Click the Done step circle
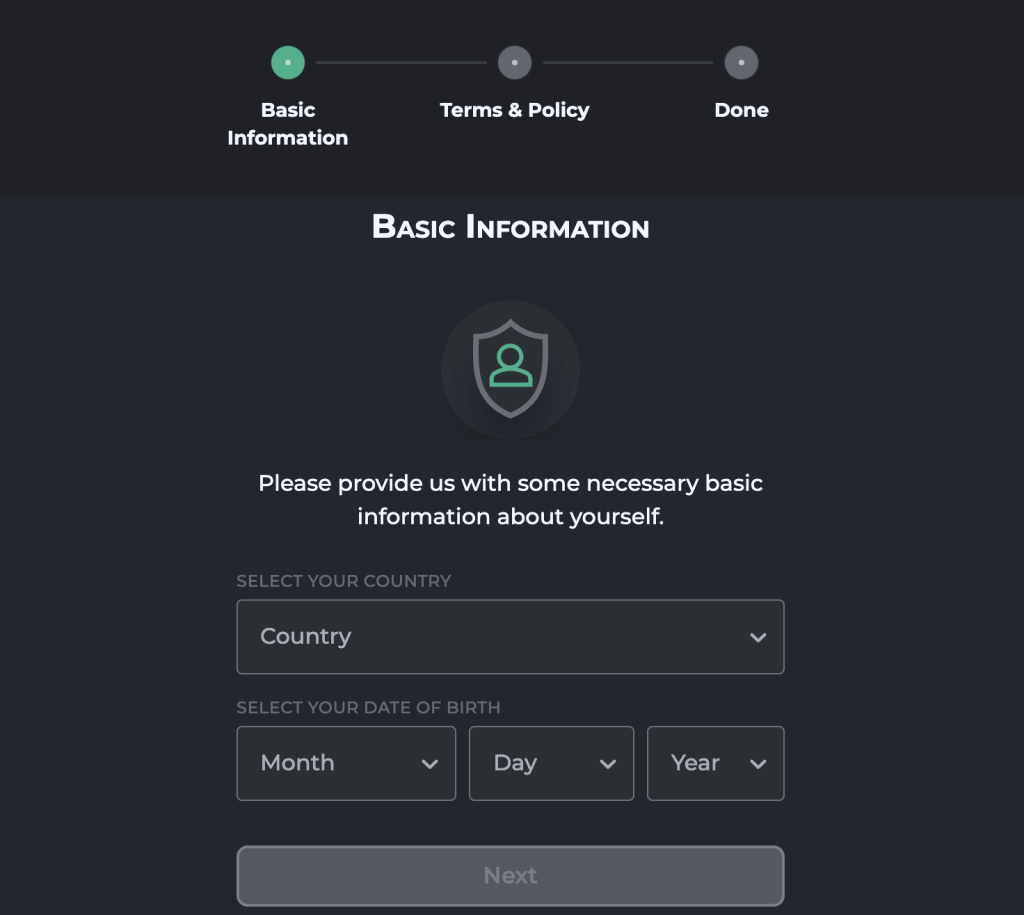This screenshot has height=915, width=1024. point(741,63)
